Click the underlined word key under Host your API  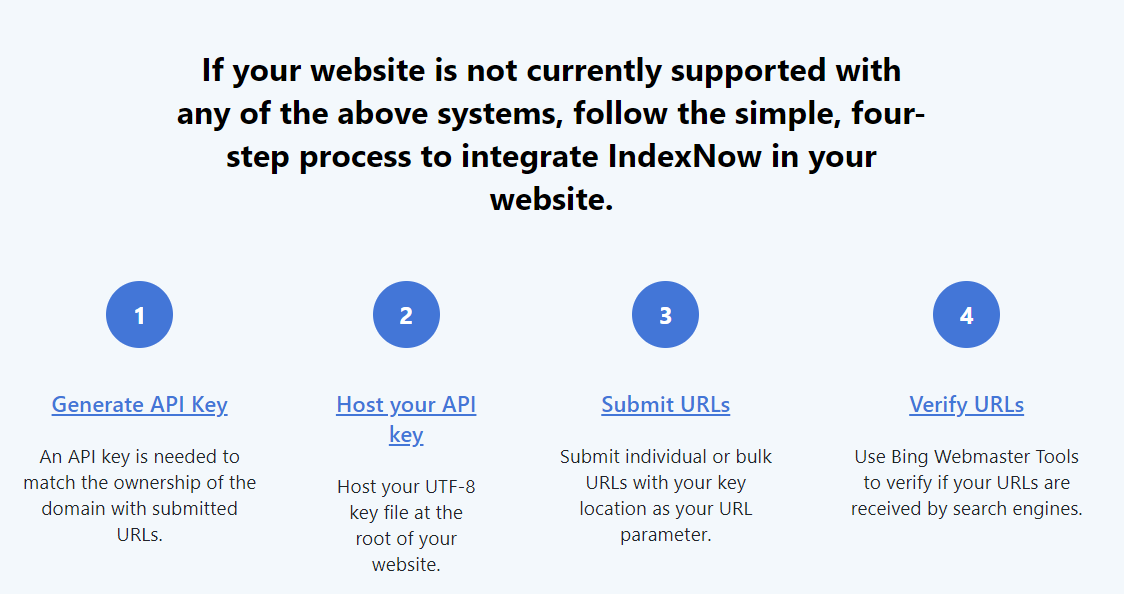pos(406,435)
